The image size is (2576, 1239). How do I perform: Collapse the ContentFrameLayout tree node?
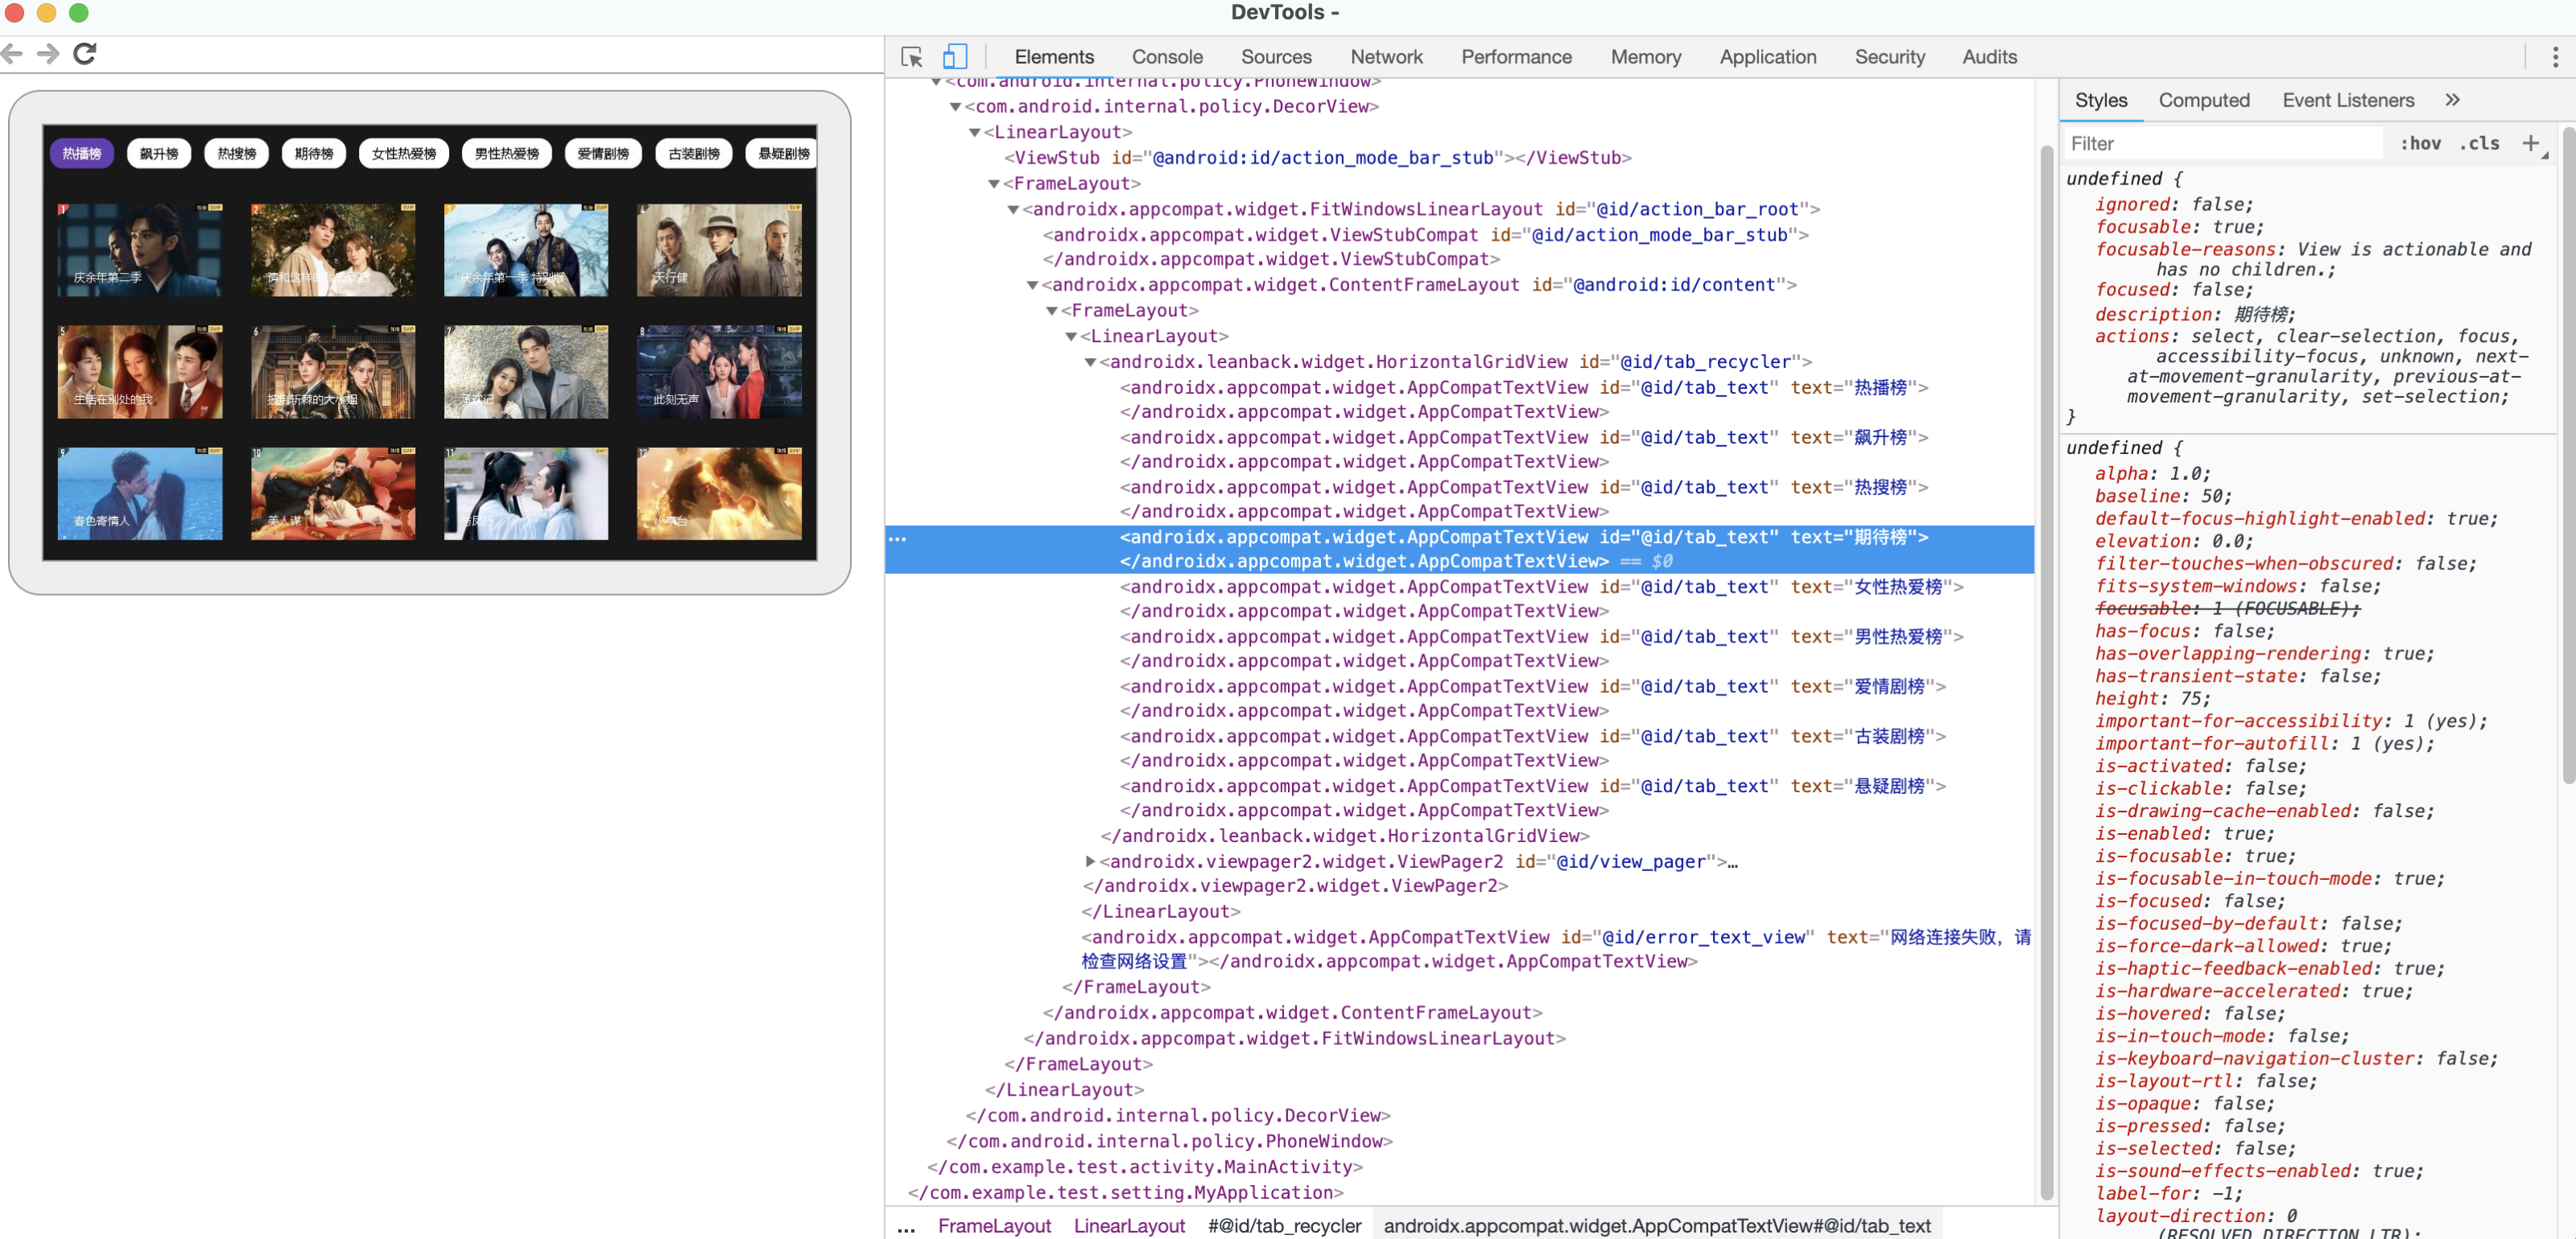pos(1032,285)
